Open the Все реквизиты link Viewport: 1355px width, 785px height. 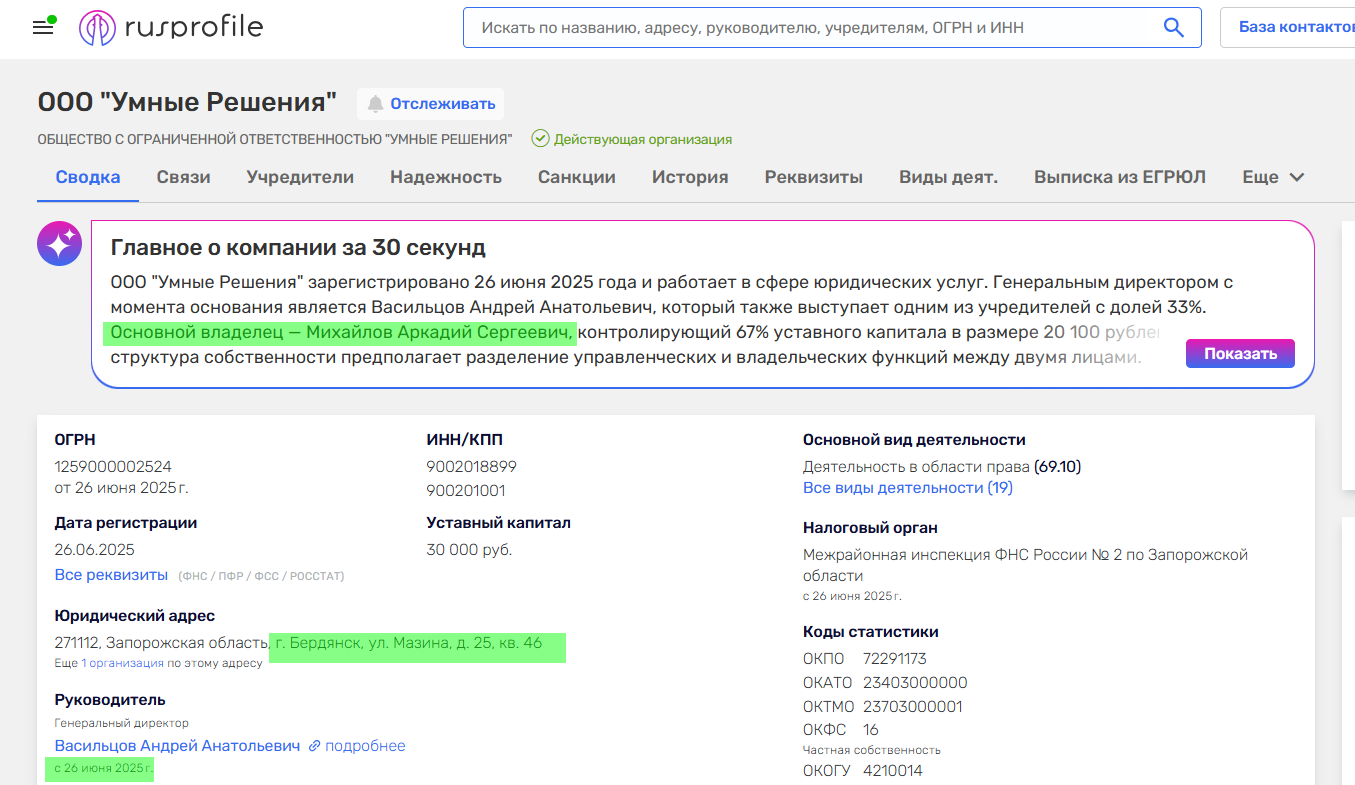[111, 575]
